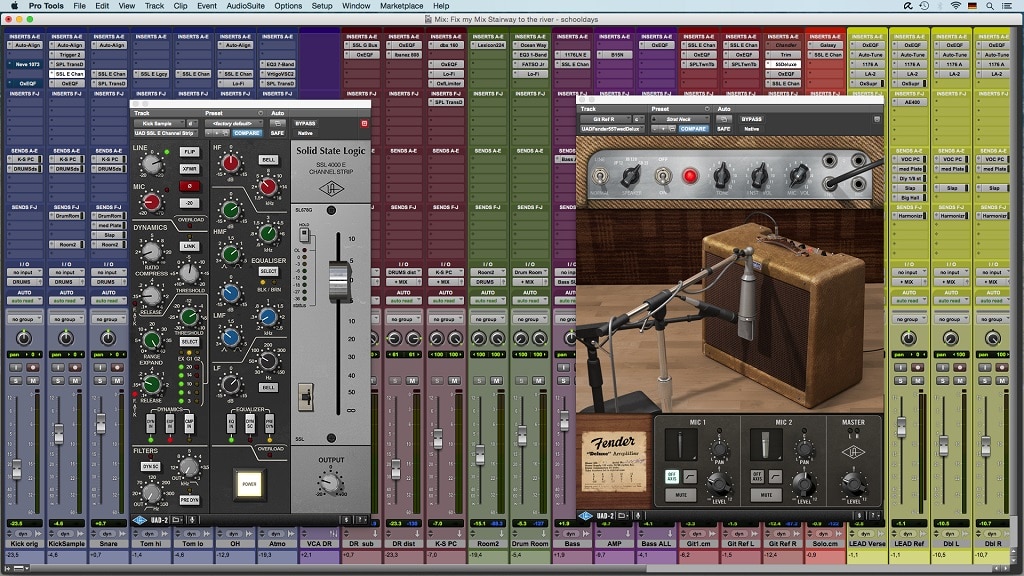Open the Setup menu
1024x576 pixels.
[x=322, y=6]
